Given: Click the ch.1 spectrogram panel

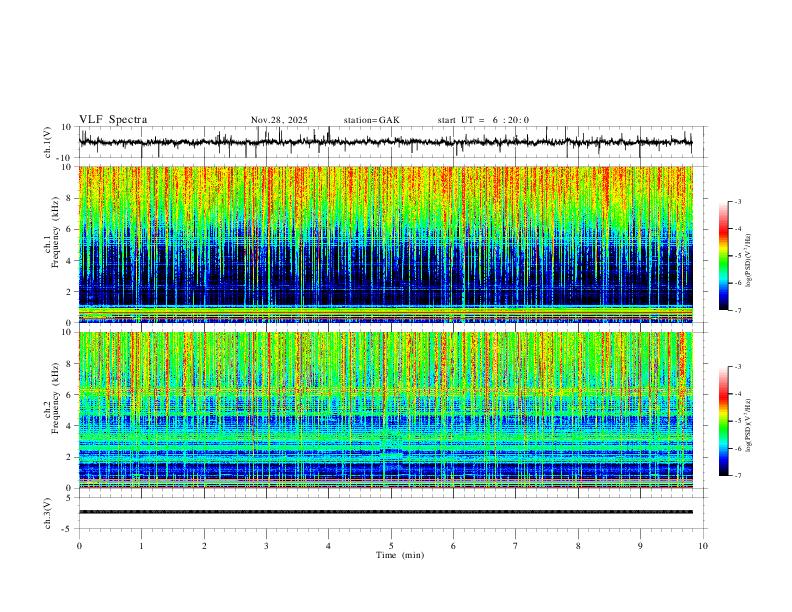Looking at the screenshot, I should pyautogui.click(x=385, y=244).
